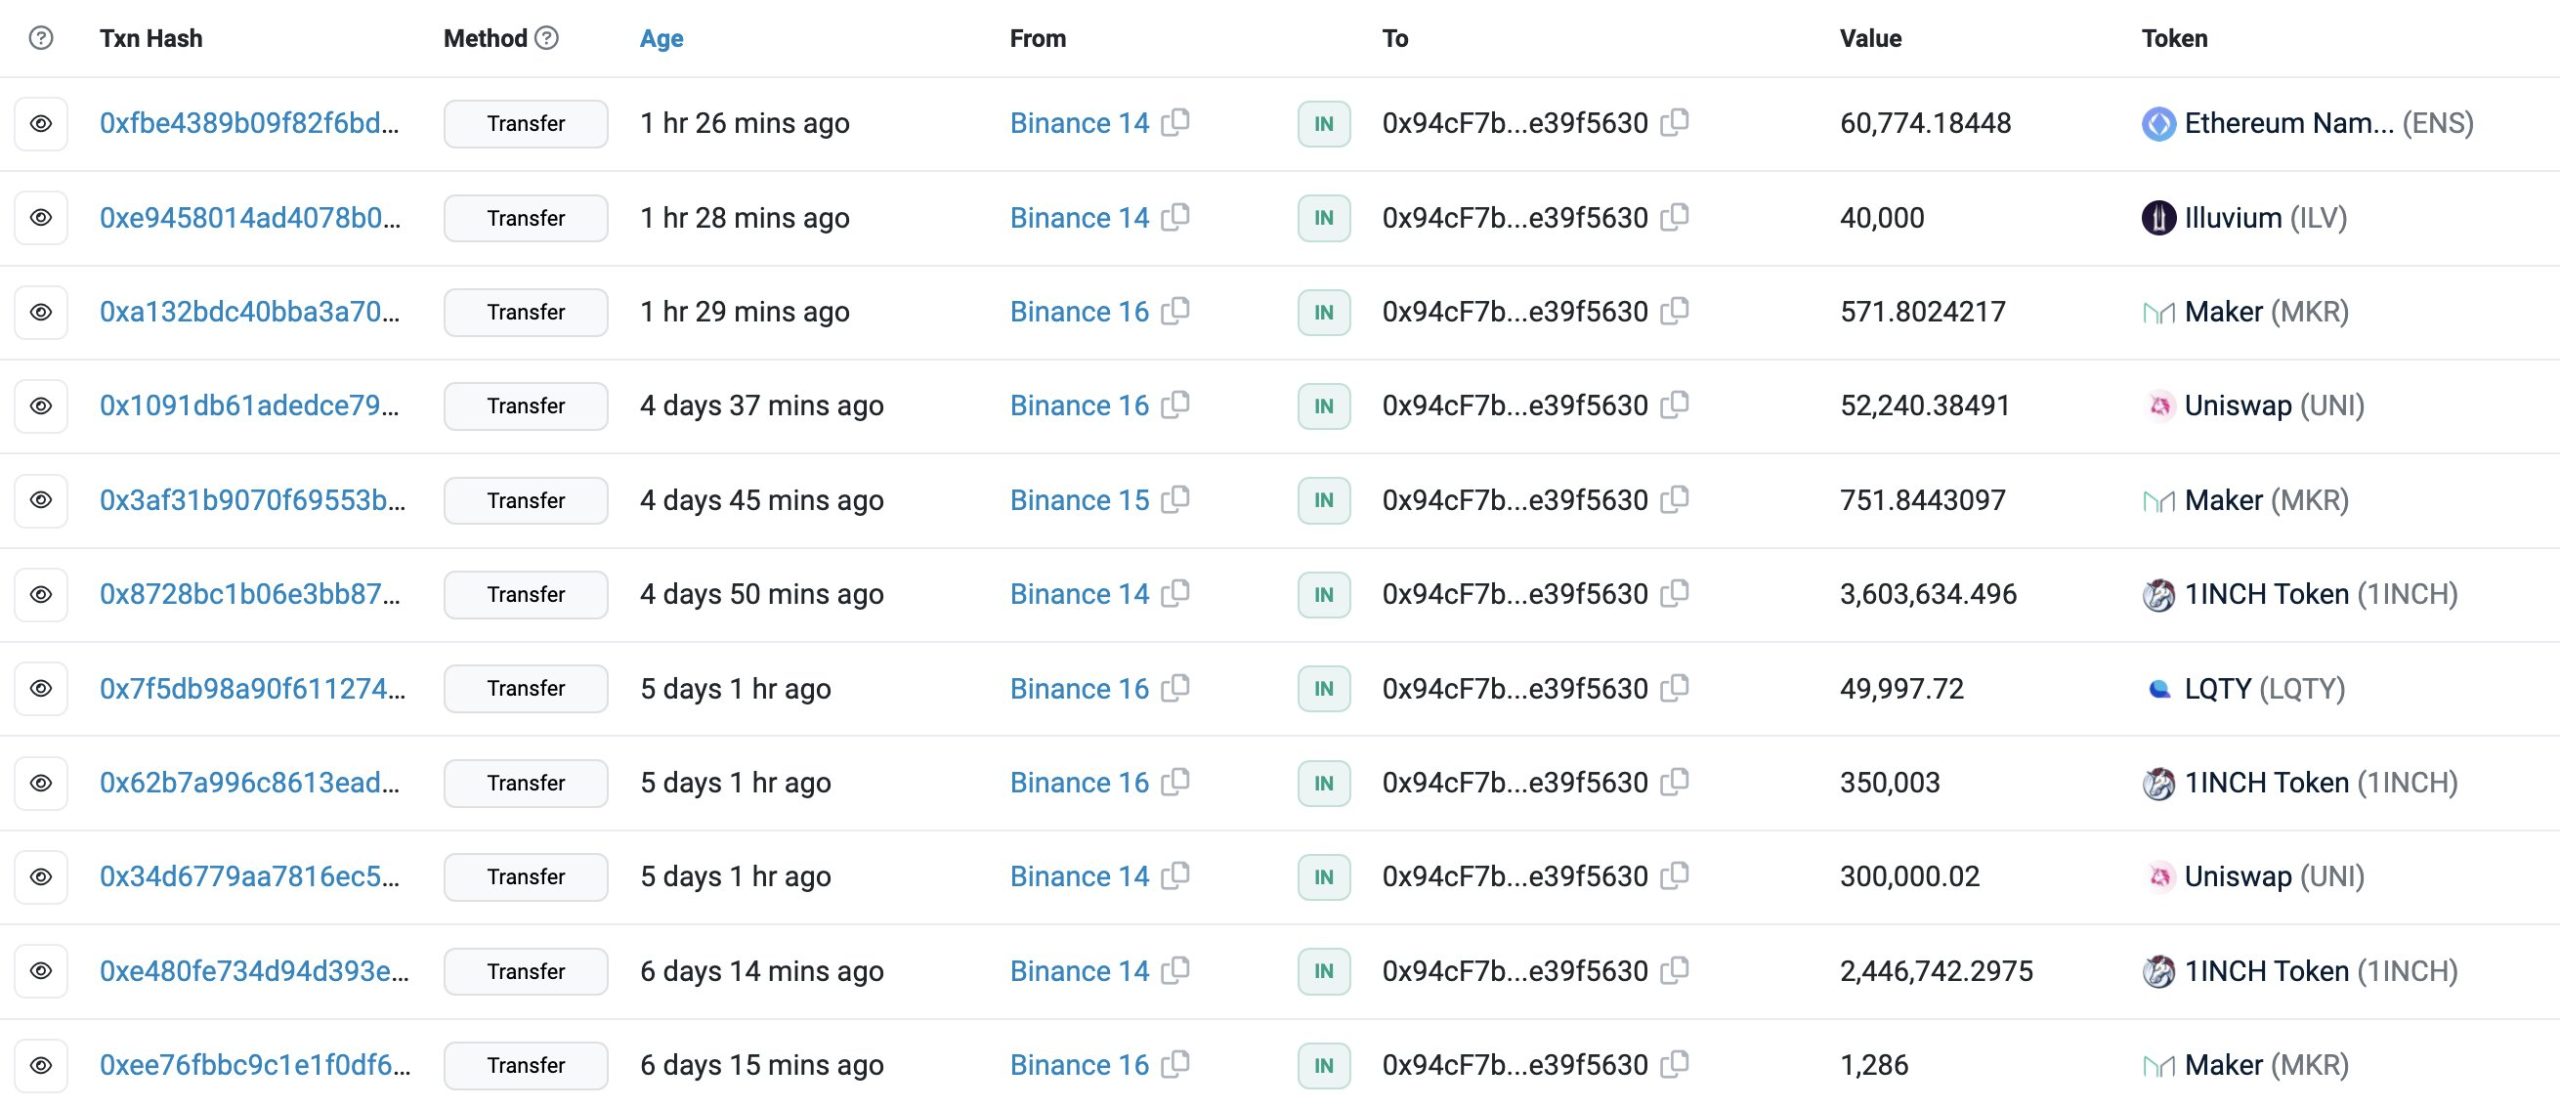Copy Binance 14 address in ENS row
The image size is (2560, 1108).
point(1176,123)
